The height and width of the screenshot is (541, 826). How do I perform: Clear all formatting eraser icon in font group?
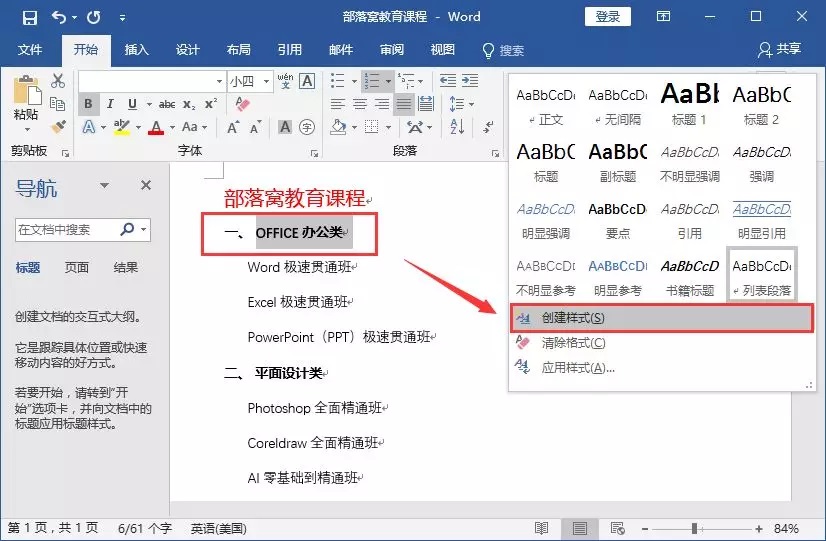click(242, 104)
